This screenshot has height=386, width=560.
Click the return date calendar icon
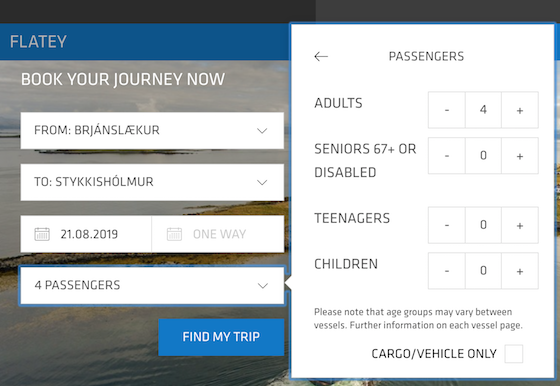click(x=174, y=234)
